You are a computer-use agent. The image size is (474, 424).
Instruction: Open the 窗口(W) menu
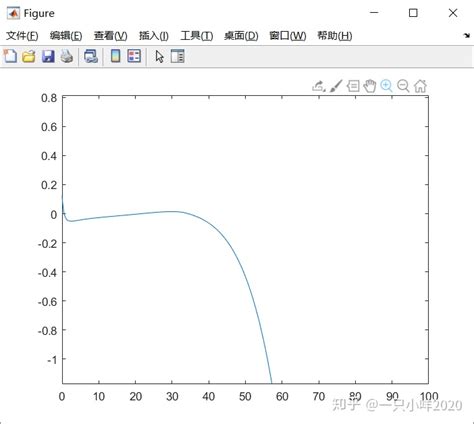coord(288,36)
